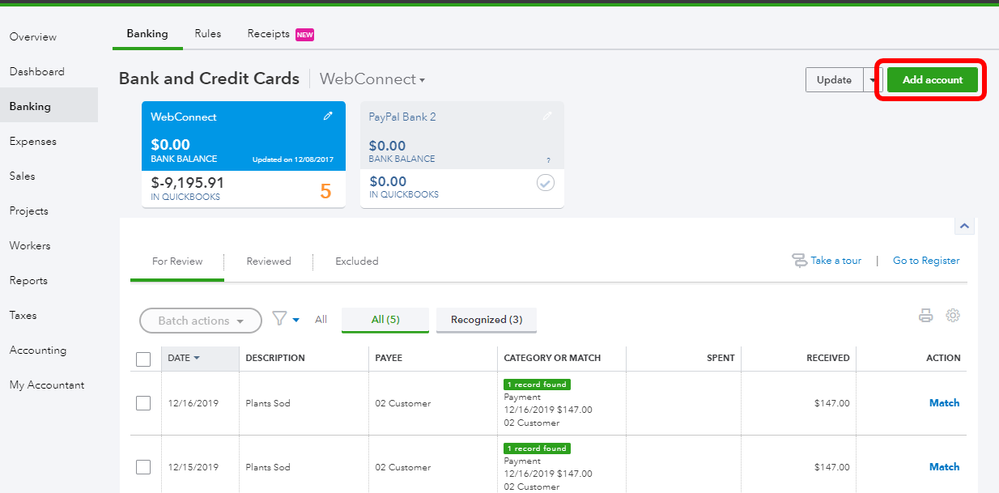This screenshot has width=999, height=493.
Task: Open Overview in the sidebar
Action: tap(33, 37)
